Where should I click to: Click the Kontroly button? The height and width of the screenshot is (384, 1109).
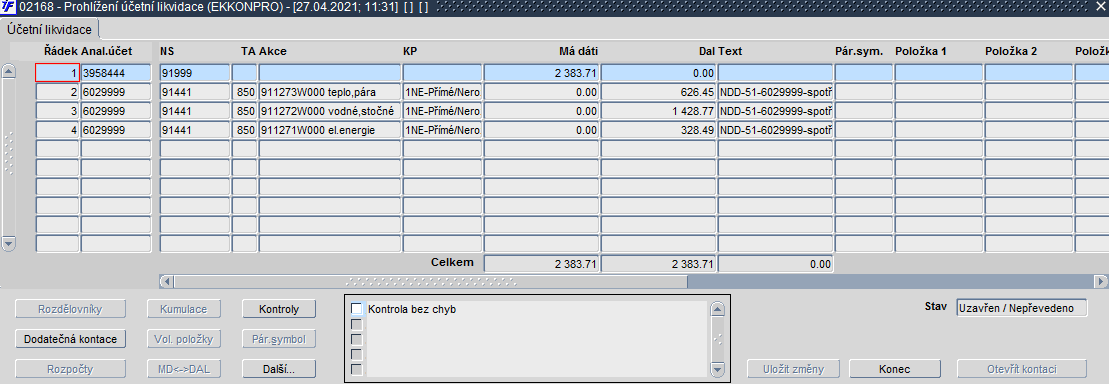pos(279,309)
